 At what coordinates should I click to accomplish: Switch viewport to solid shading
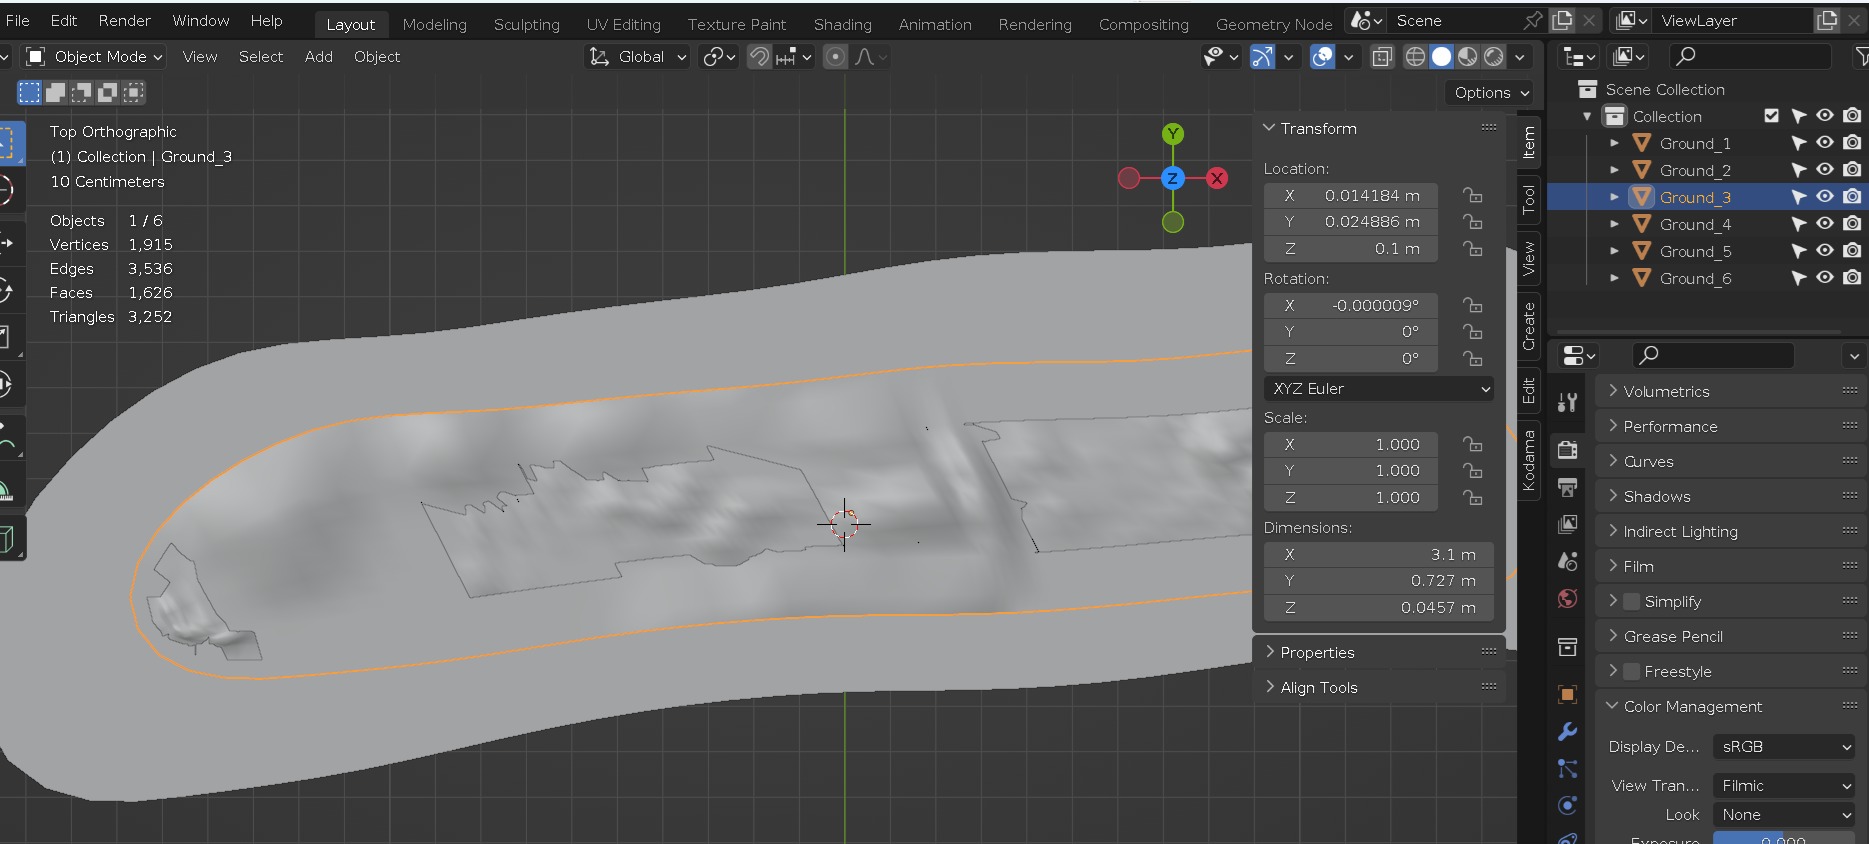click(x=1441, y=57)
